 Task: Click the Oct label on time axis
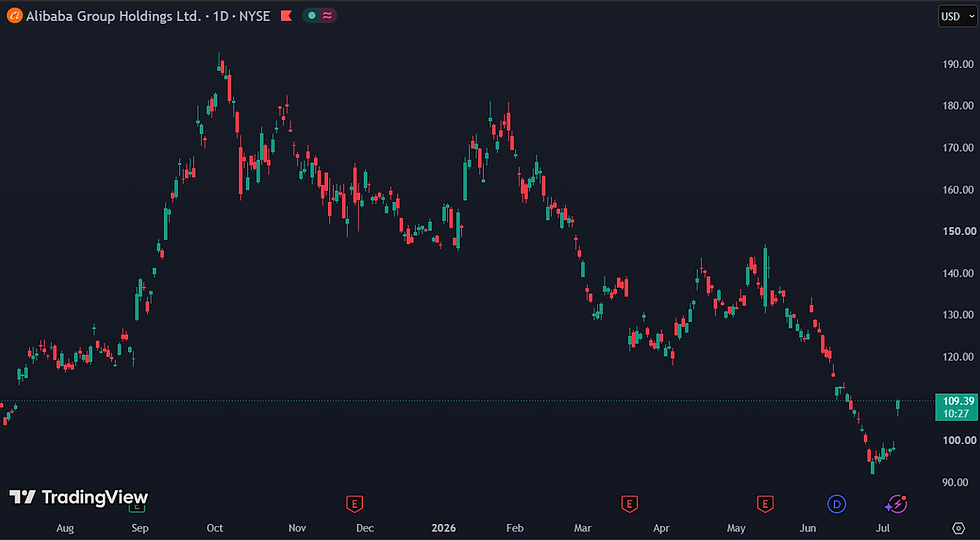214,528
